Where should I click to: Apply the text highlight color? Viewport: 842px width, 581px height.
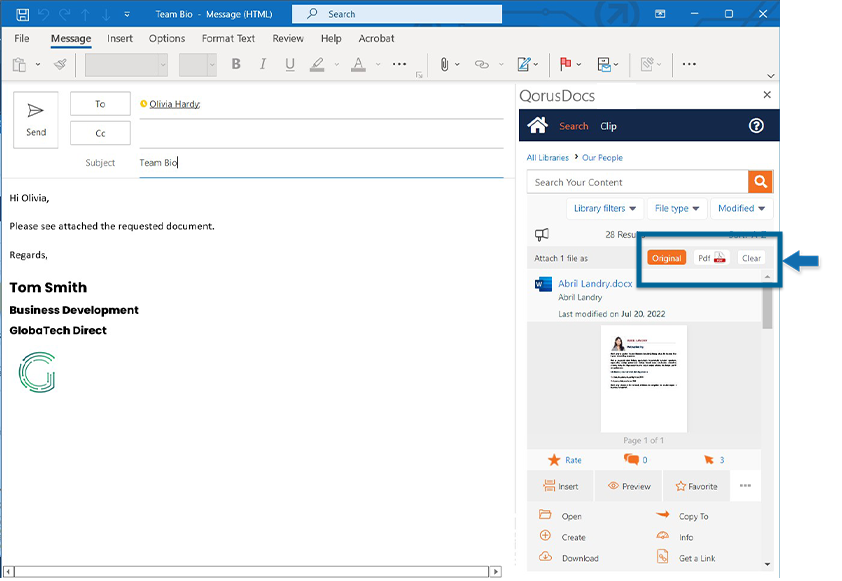[x=317, y=64]
